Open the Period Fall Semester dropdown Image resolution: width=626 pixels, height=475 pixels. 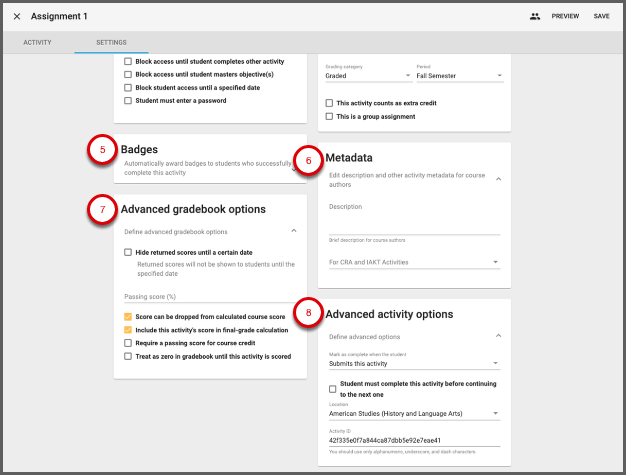pos(458,76)
